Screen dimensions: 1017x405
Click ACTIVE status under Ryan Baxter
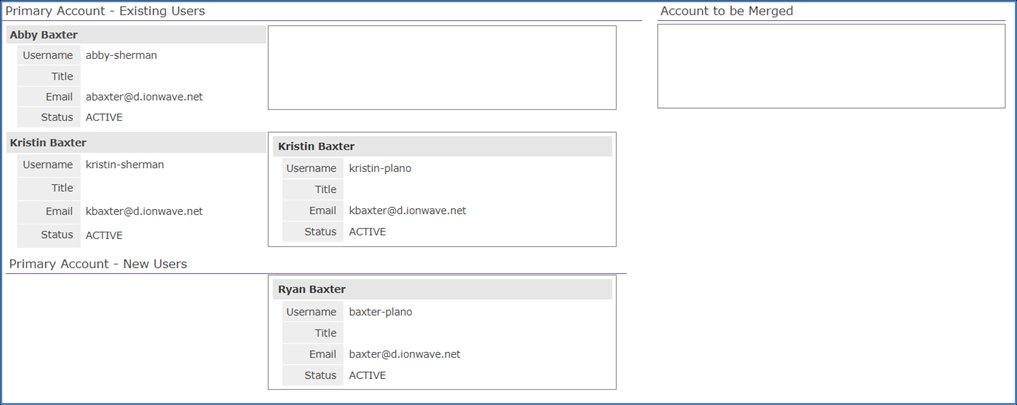367,375
